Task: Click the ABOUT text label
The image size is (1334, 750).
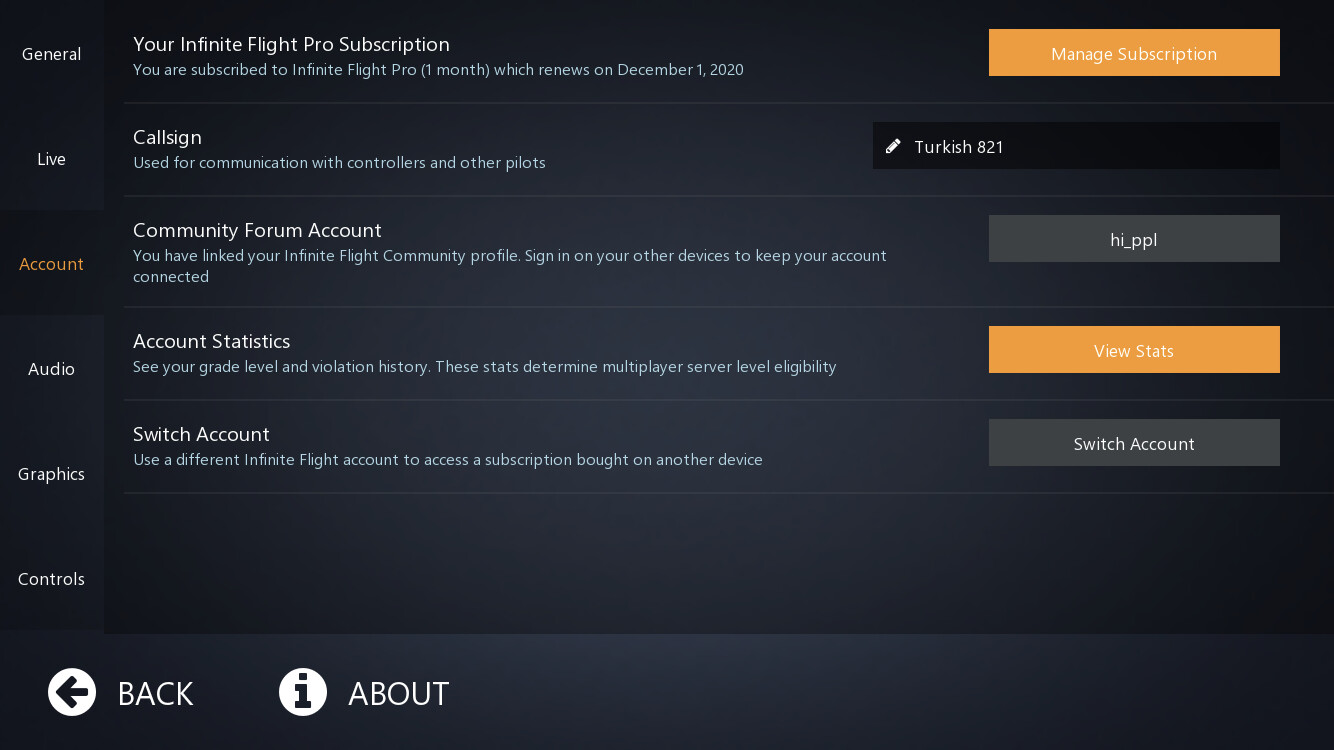Action: coord(398,693)
